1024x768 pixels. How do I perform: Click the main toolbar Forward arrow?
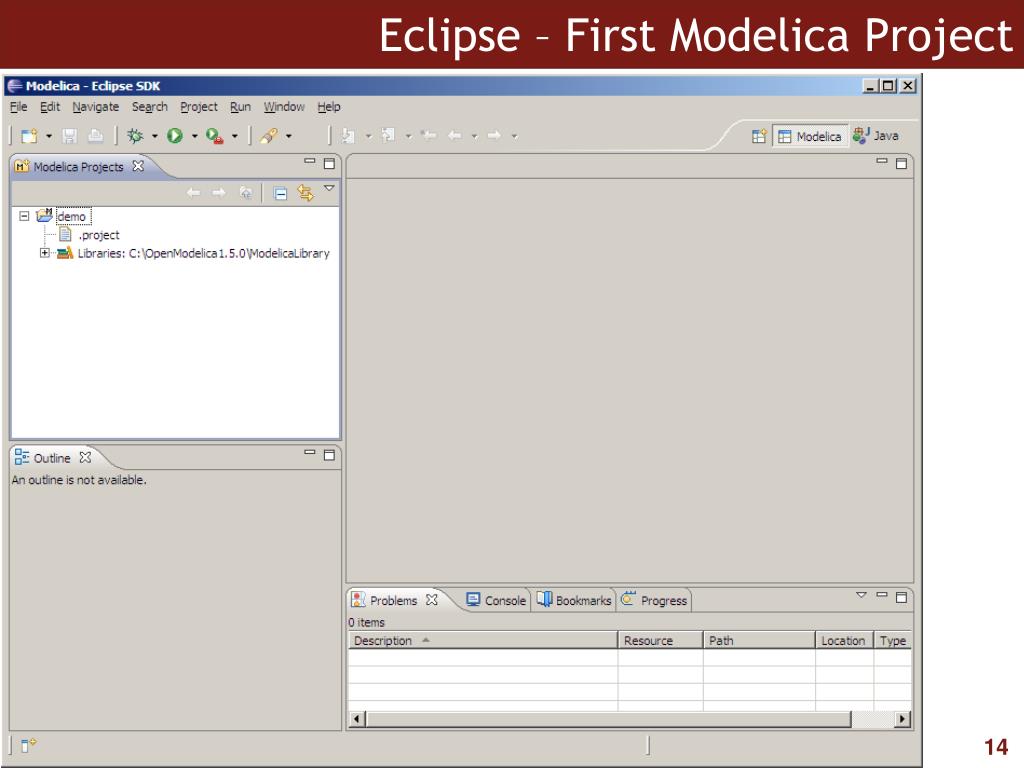pyautogui.click(x=494, y=136)
